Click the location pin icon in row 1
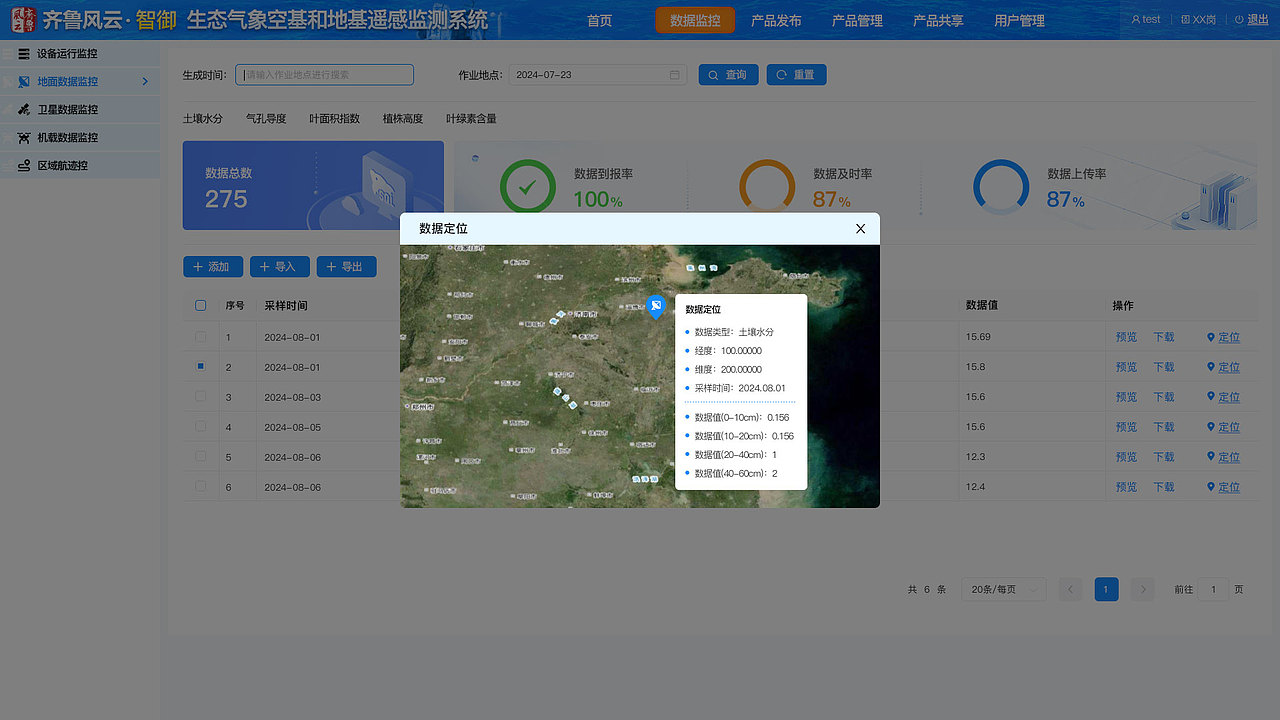Viewport: 1280px width, 720px height. (1211, 337)
